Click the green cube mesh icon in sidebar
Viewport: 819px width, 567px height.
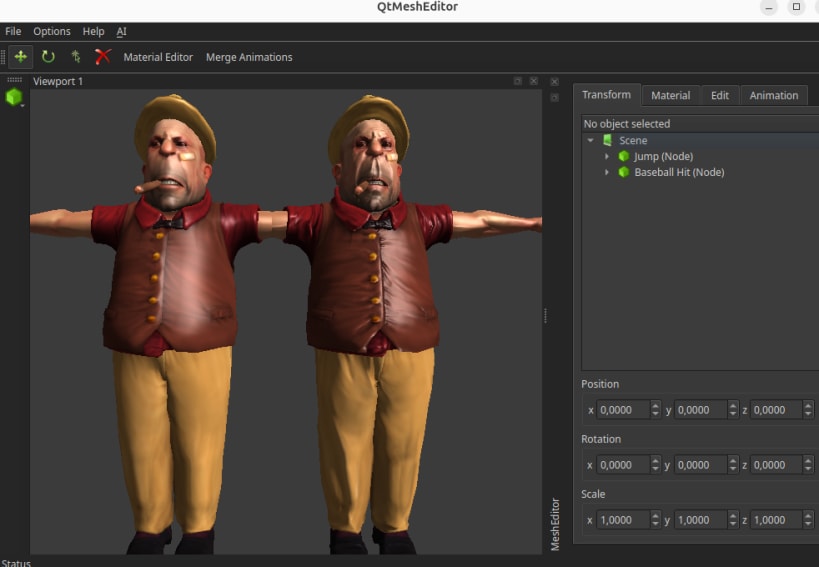click(x=14, y=97)
